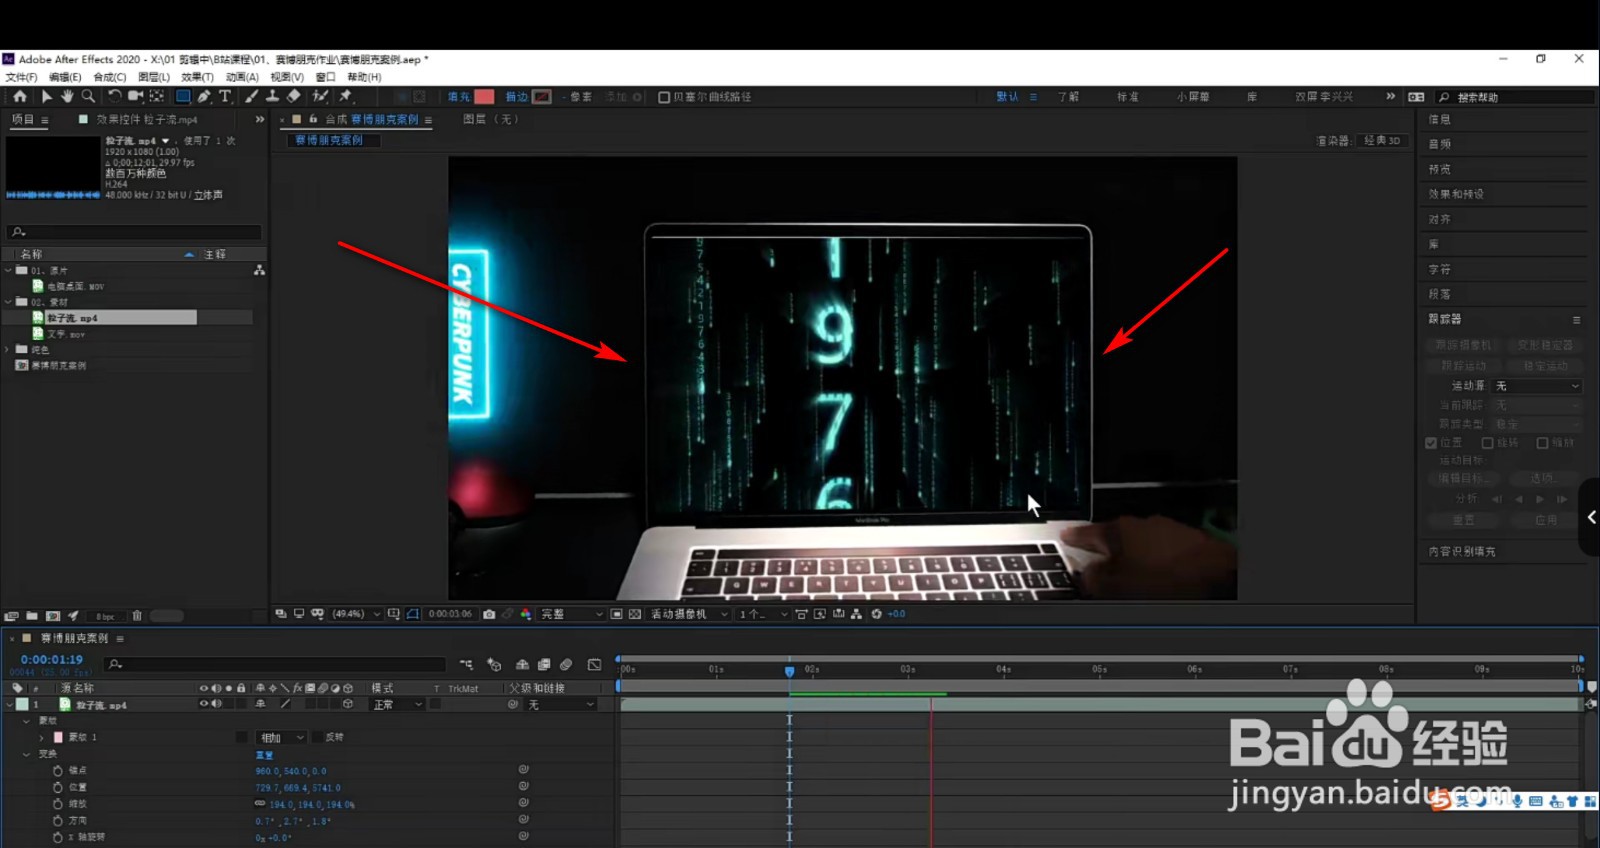Open the 1个 view layout dropdown
Screen dimensions: 1600x848
tap(763, 614)
